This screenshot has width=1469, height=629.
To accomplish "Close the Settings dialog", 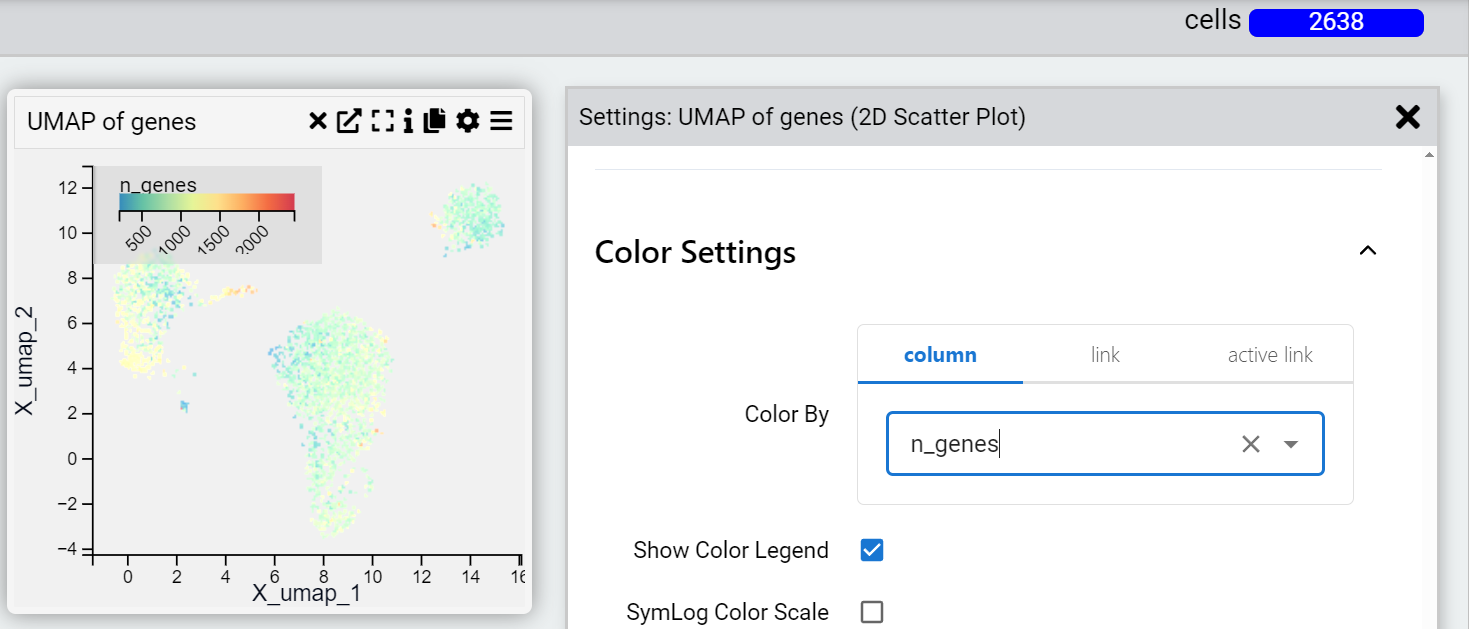I will (1407, 117).
